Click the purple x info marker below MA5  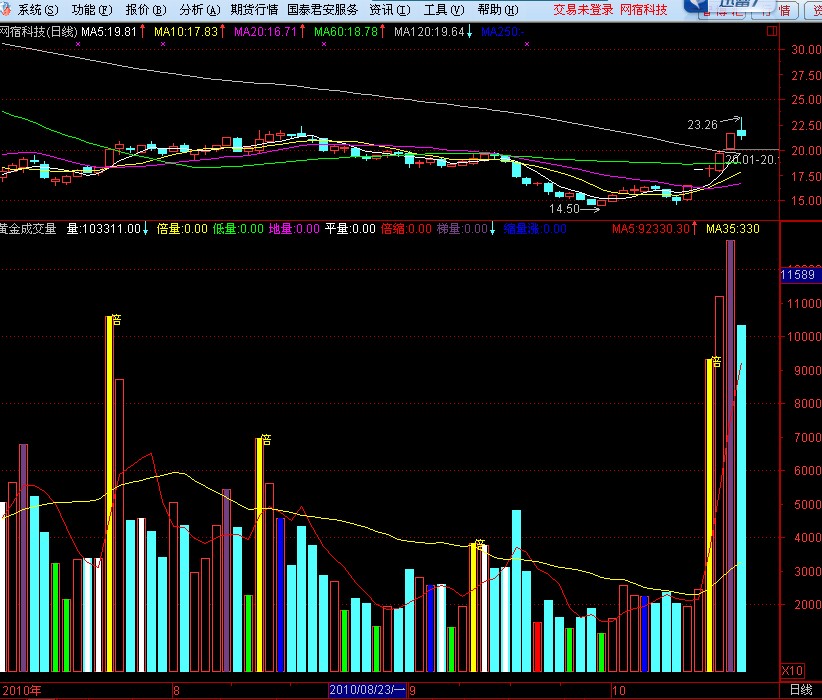tap(78, 44)
